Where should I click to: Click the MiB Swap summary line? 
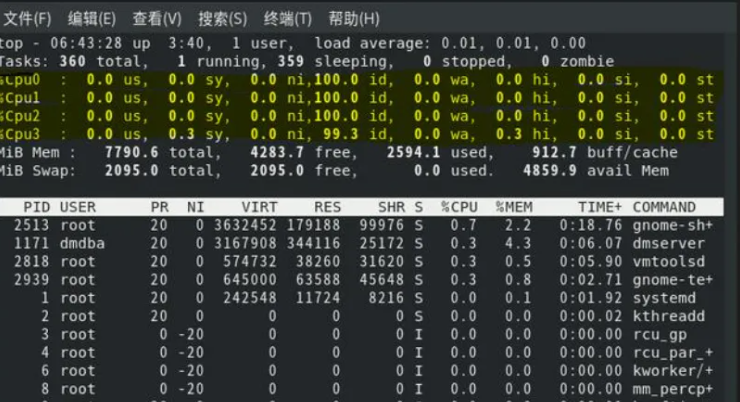[335, 170]
